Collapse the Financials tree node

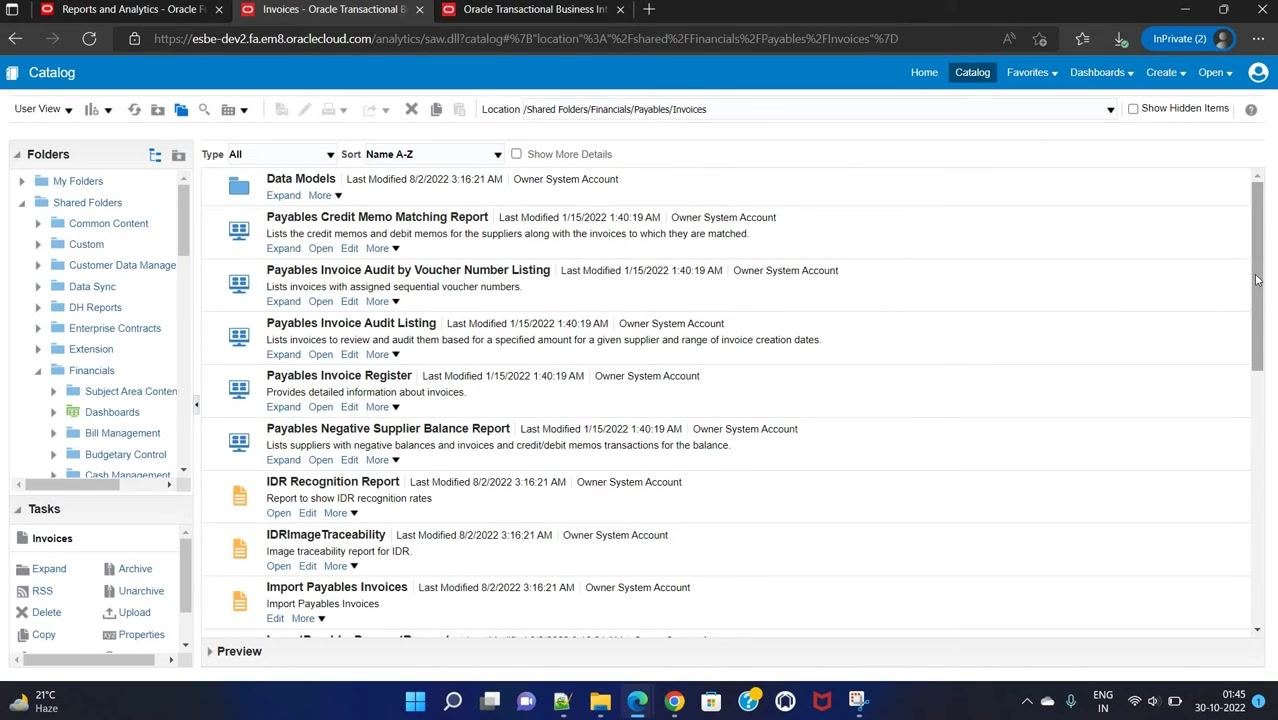pyautogui.click(x=38, y=370)
